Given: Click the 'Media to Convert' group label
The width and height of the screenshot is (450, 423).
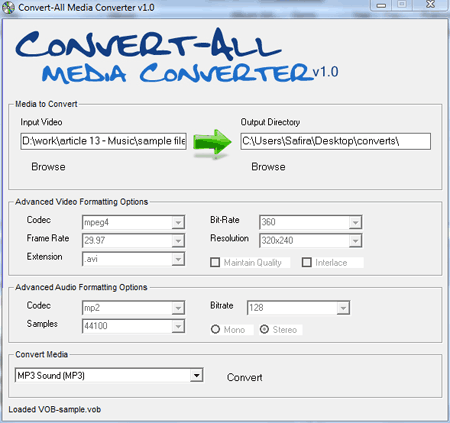Looking at the screenshot, I should tap(46, 104).
